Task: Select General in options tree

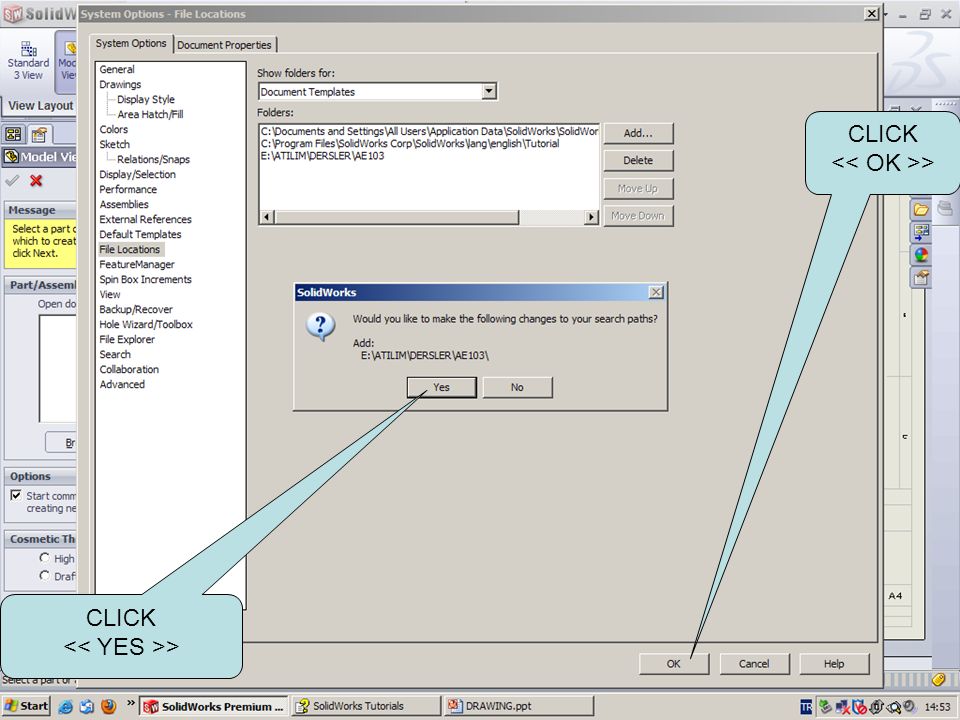Action: (117, 70)
